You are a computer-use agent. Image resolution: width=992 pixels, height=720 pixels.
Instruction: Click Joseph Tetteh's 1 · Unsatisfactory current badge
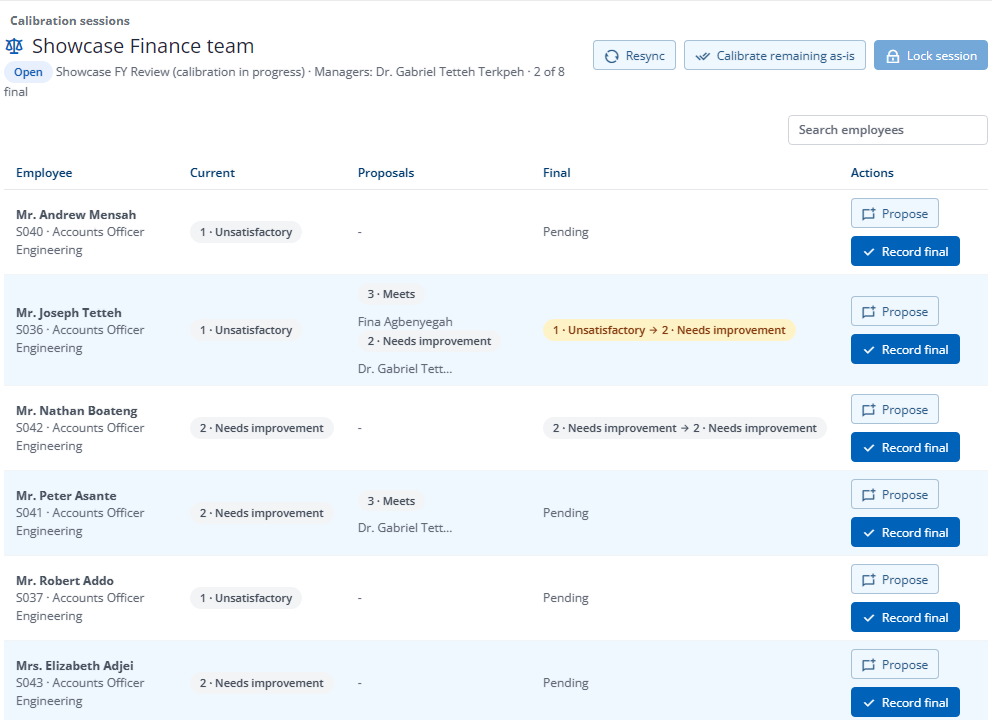246,330
